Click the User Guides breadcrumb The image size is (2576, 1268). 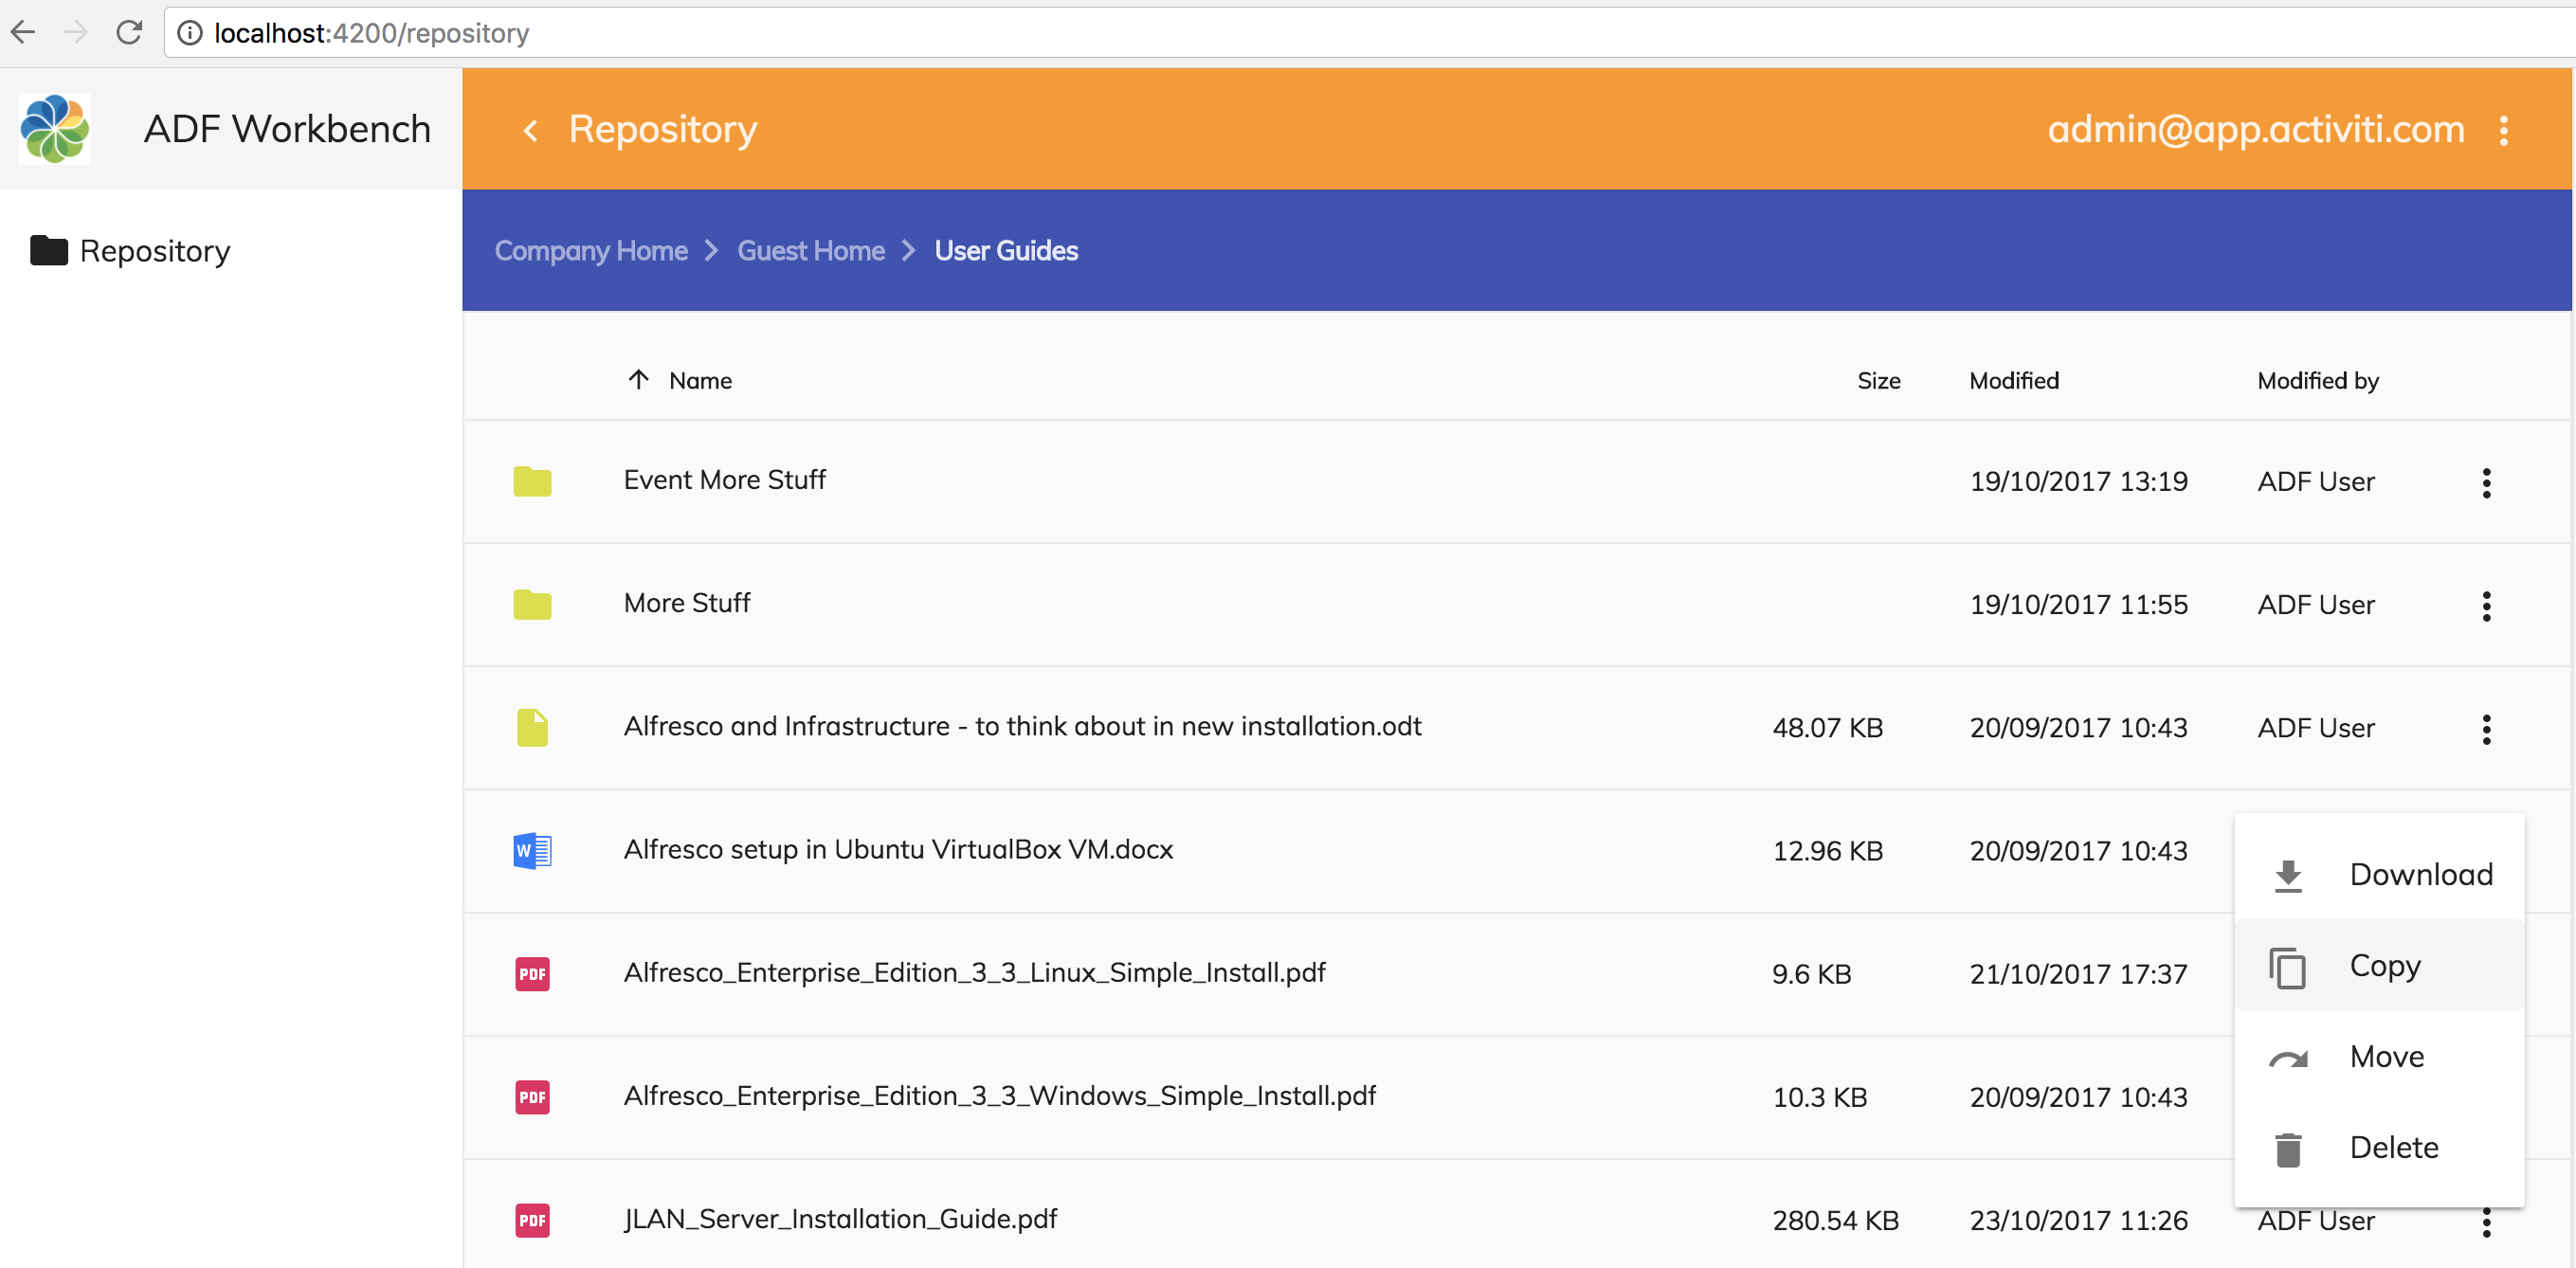(1006, 250)
